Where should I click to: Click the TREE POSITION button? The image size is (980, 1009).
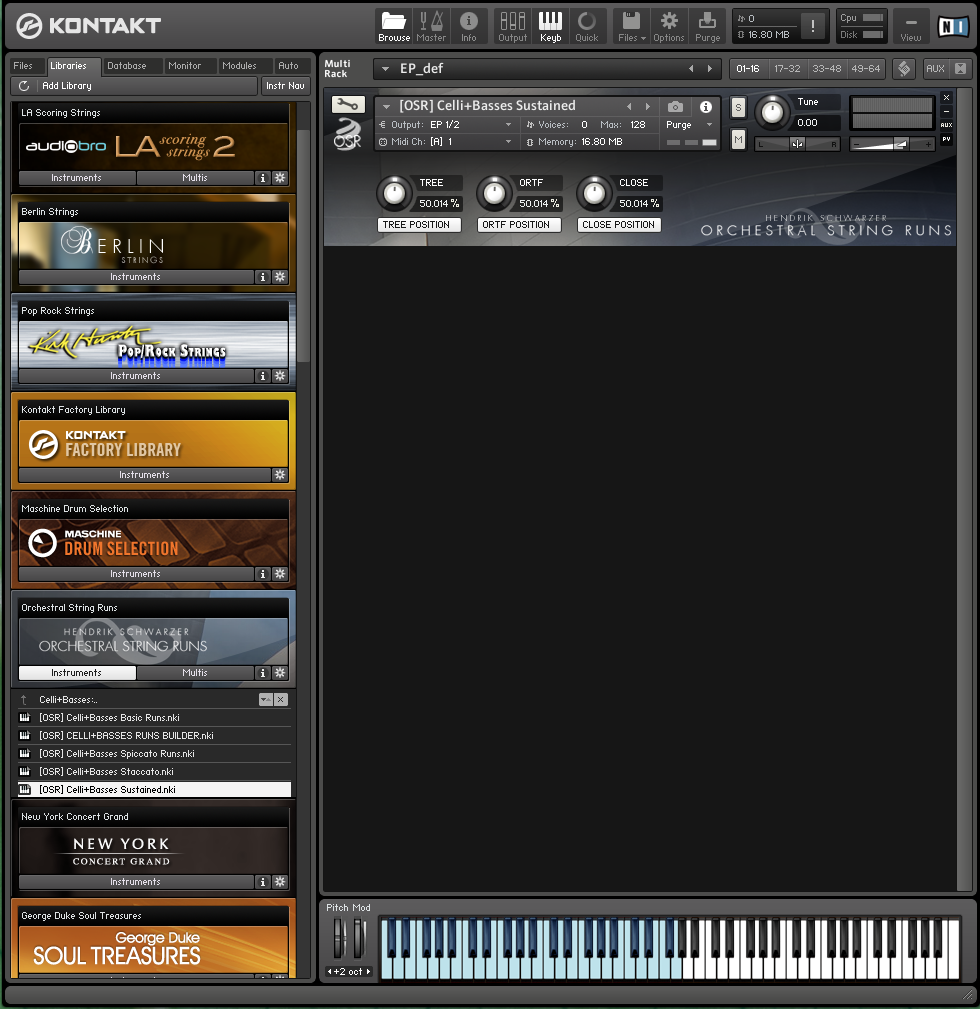coord(419,225)
